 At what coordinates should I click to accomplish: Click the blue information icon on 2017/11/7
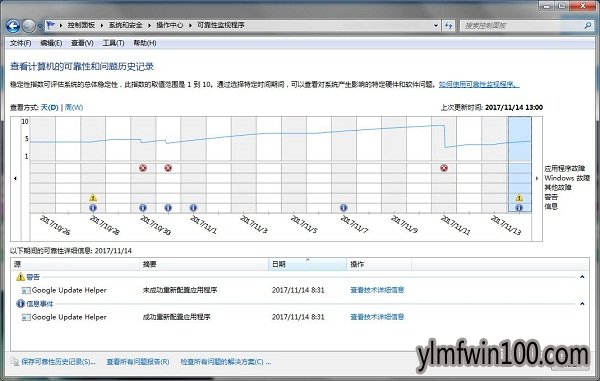pos(344,207)
